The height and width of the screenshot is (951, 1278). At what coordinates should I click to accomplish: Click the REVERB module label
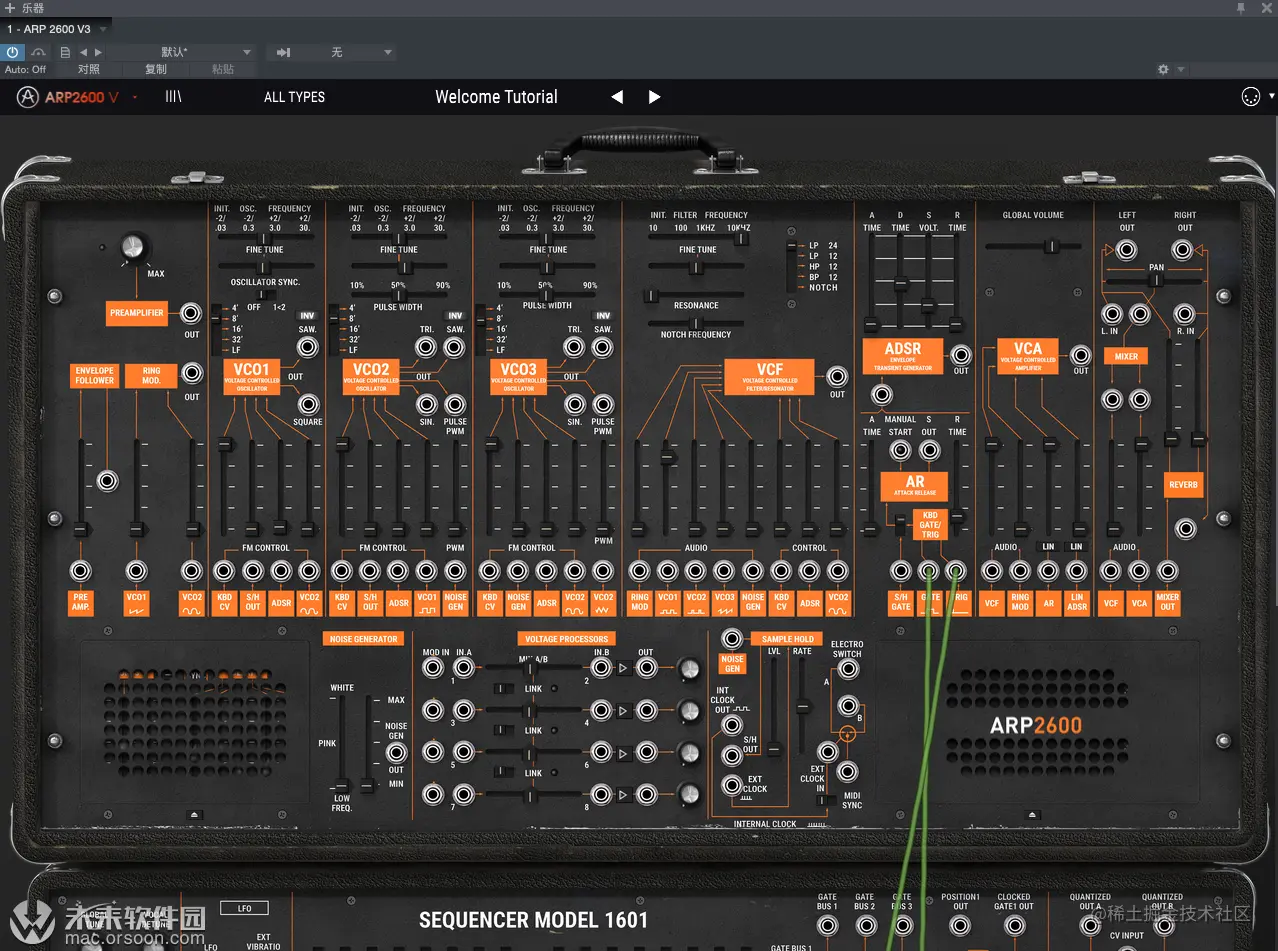[x=1183, y=485]
